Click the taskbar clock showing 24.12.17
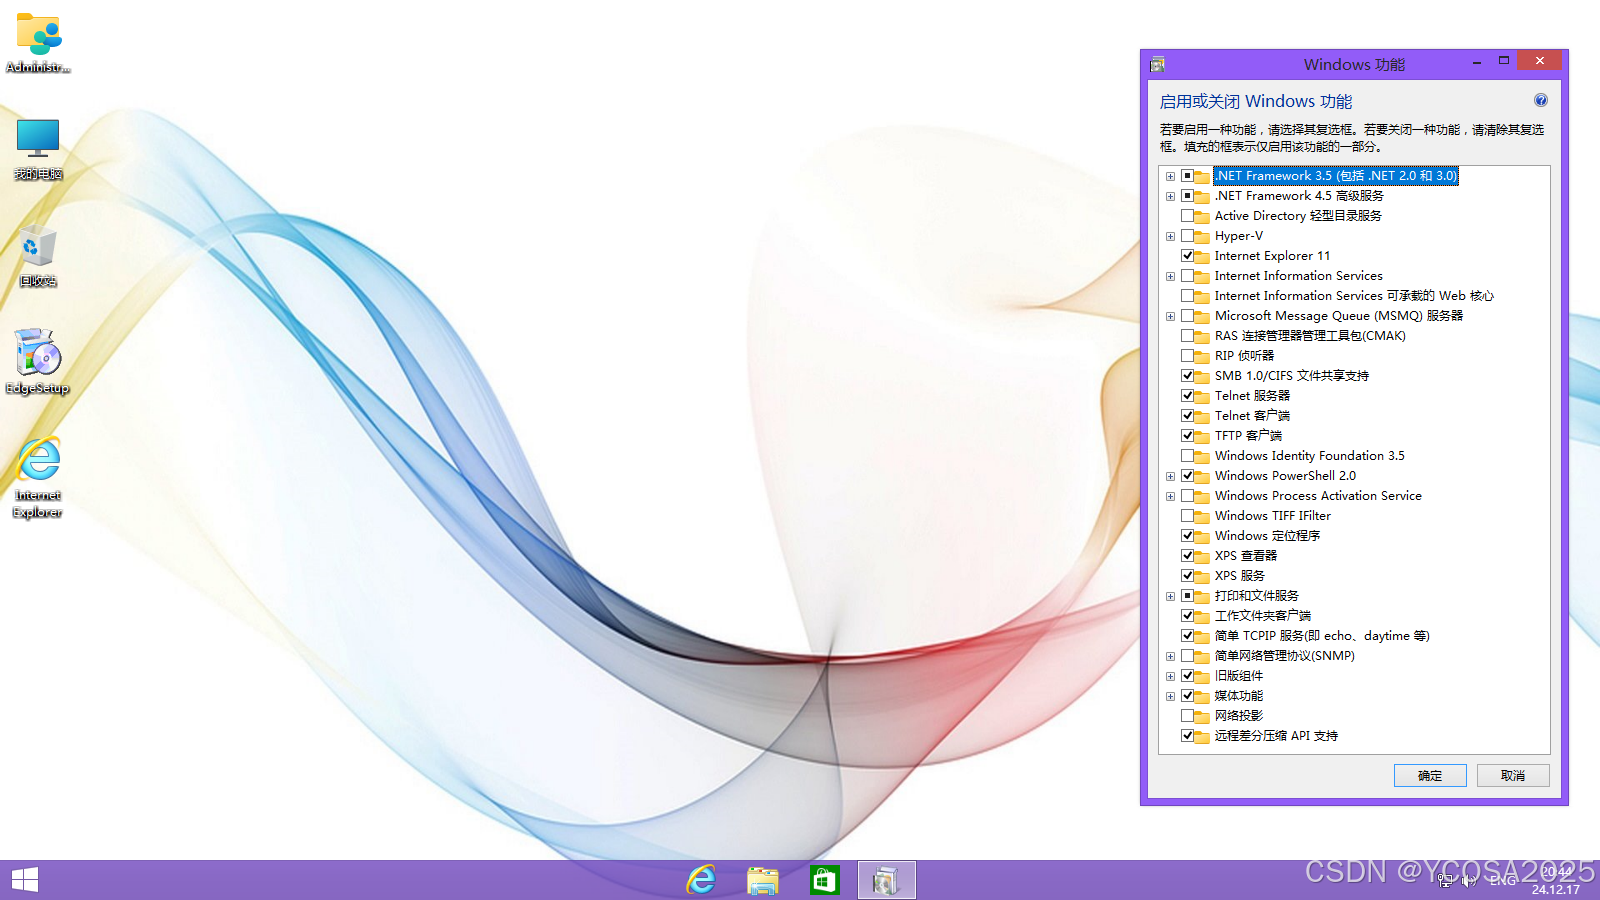 pos(1556,881)
